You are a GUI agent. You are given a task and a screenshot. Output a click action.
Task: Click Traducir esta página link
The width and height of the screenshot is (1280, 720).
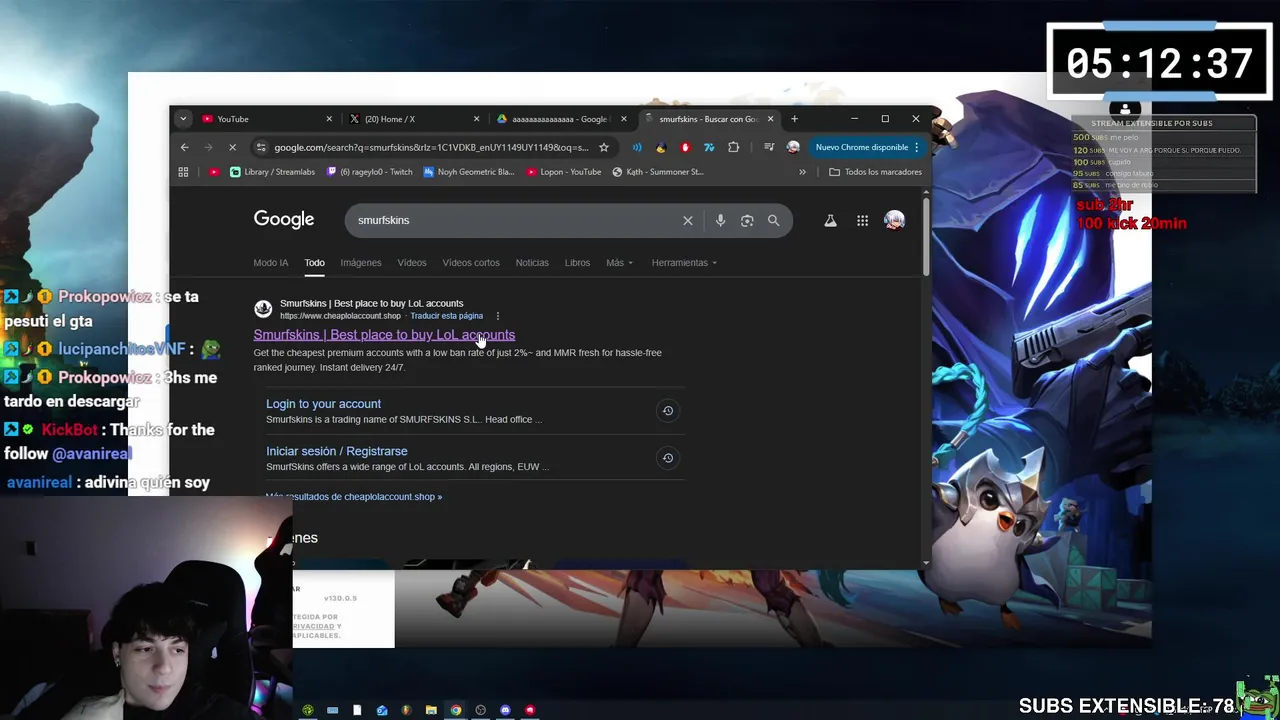click(x=446, y=316)
